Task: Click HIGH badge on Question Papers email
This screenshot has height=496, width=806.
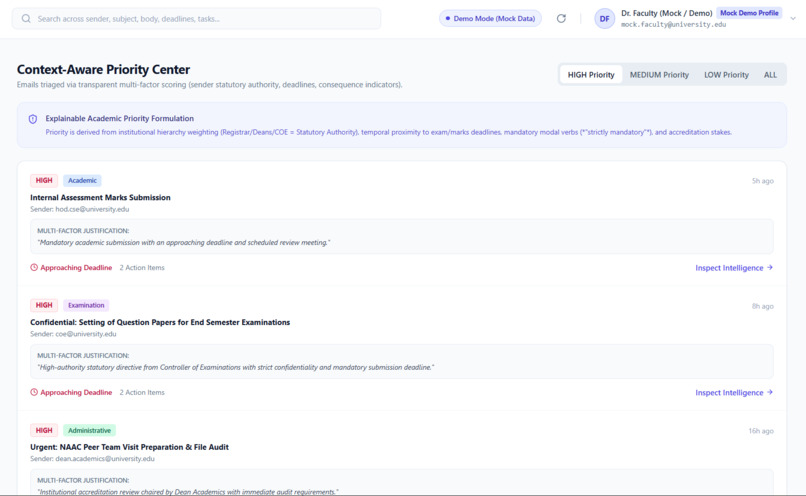Action: pyautogui.click(x=44, y=305)
